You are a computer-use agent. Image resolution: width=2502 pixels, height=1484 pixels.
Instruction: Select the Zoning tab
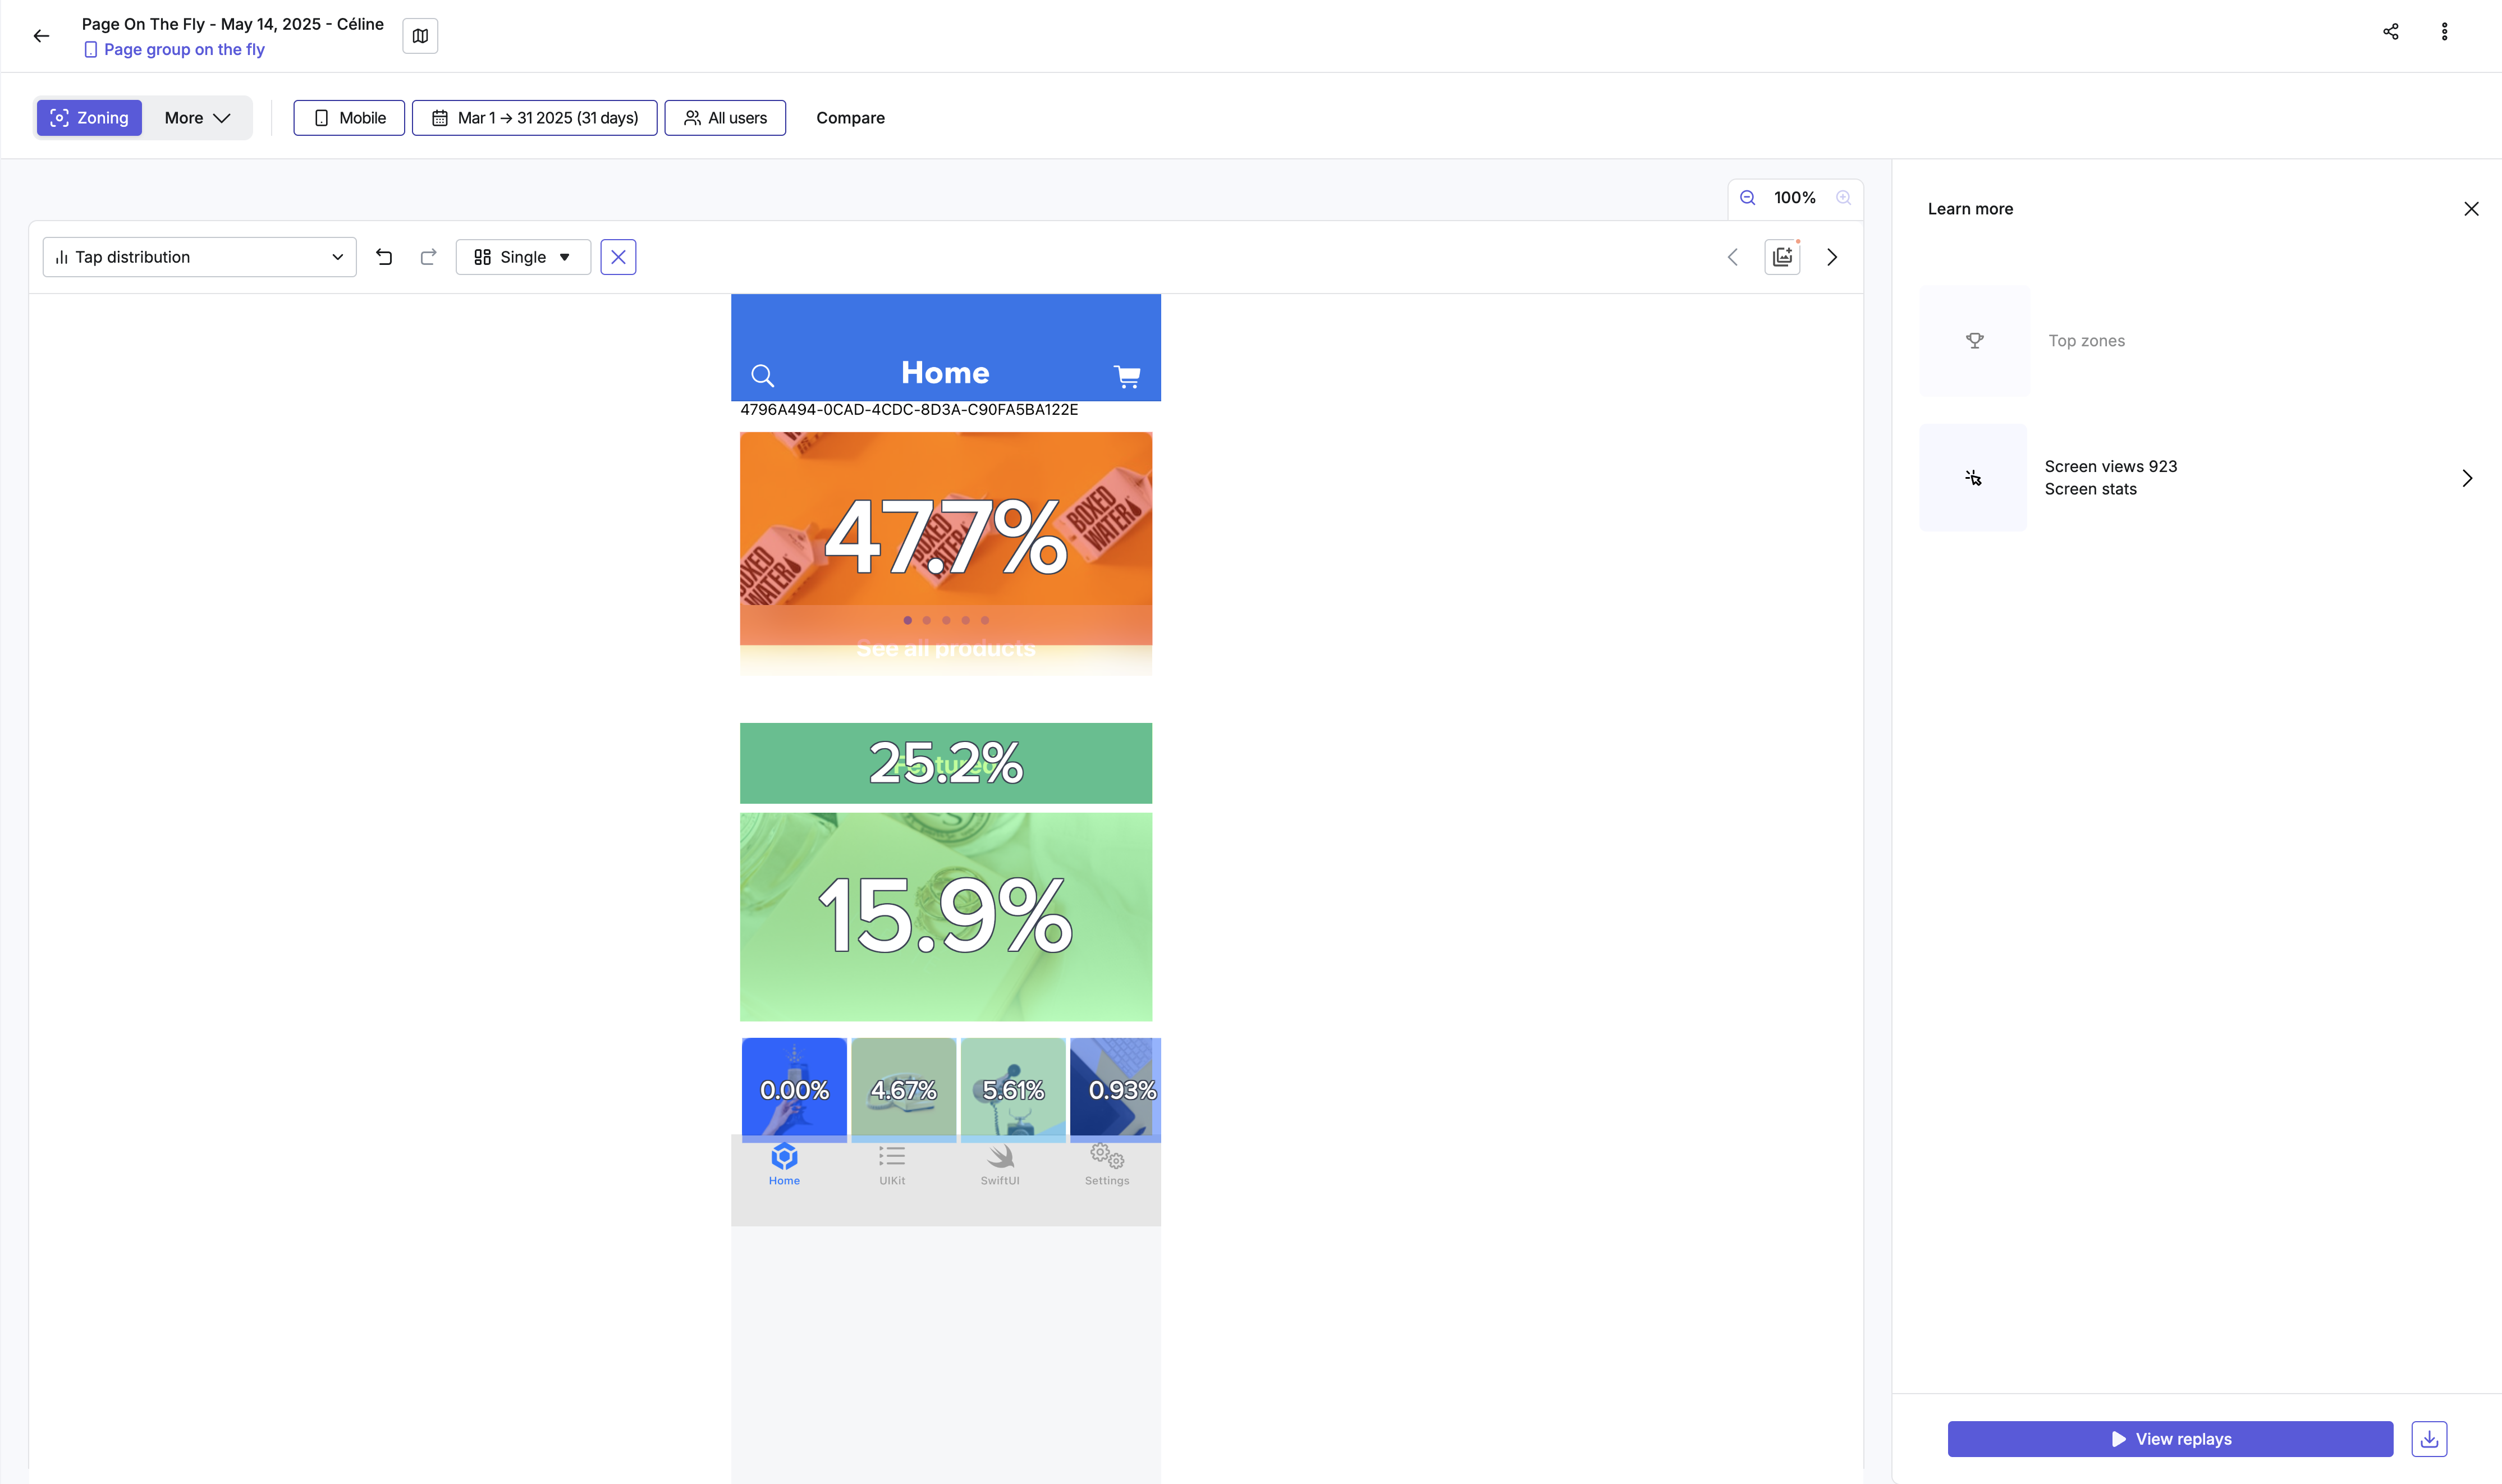click(89, 118)
